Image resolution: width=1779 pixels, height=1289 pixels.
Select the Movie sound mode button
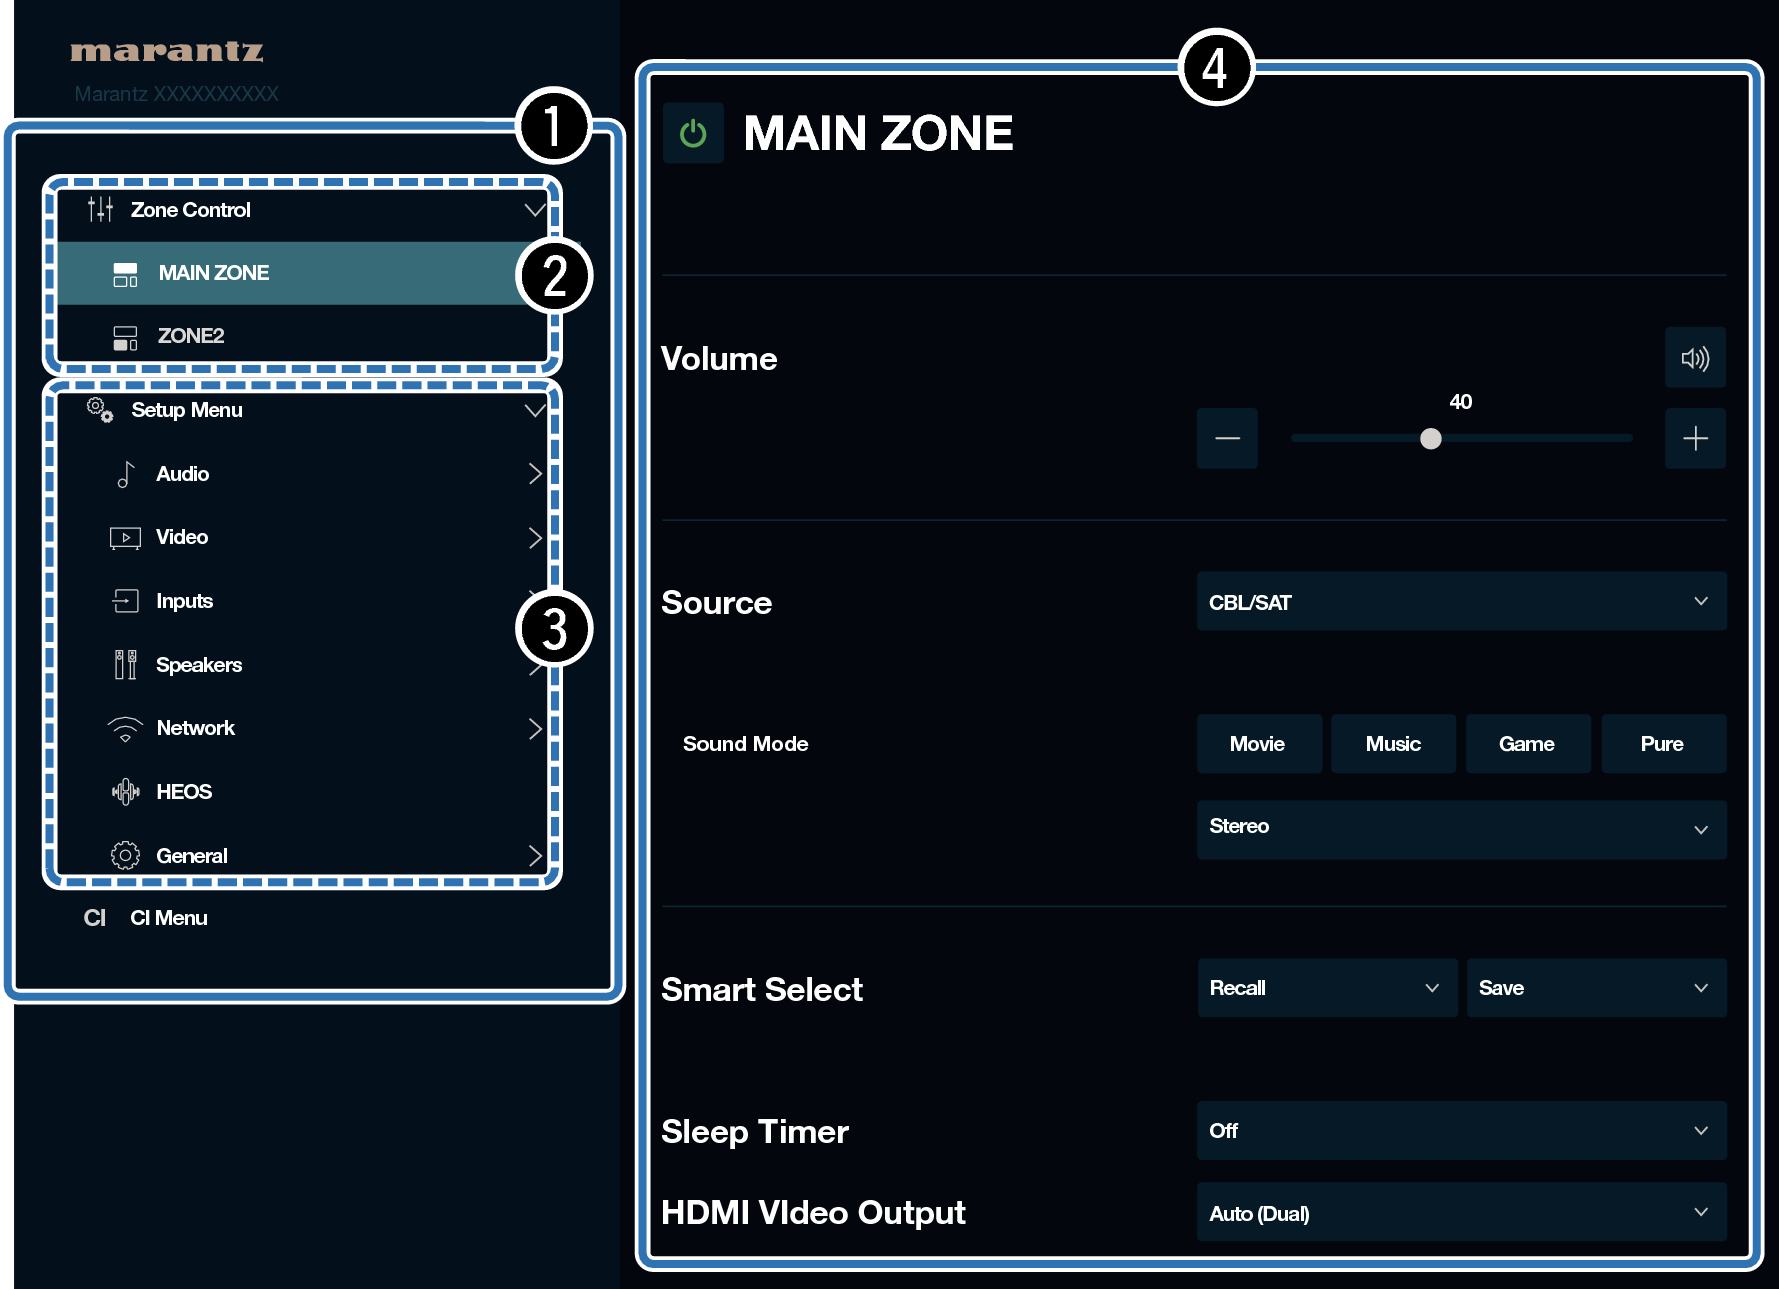coord(1258,744)
